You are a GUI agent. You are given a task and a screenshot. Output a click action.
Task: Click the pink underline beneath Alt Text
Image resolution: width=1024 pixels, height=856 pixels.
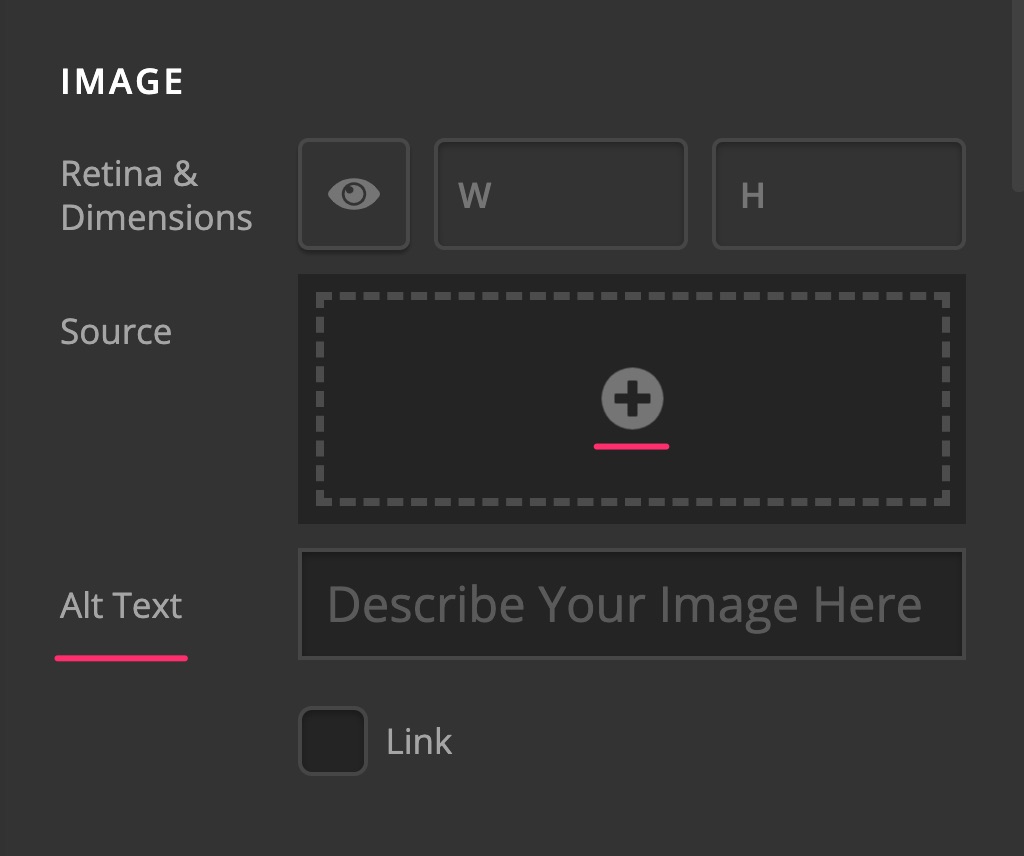pos(121,658)
